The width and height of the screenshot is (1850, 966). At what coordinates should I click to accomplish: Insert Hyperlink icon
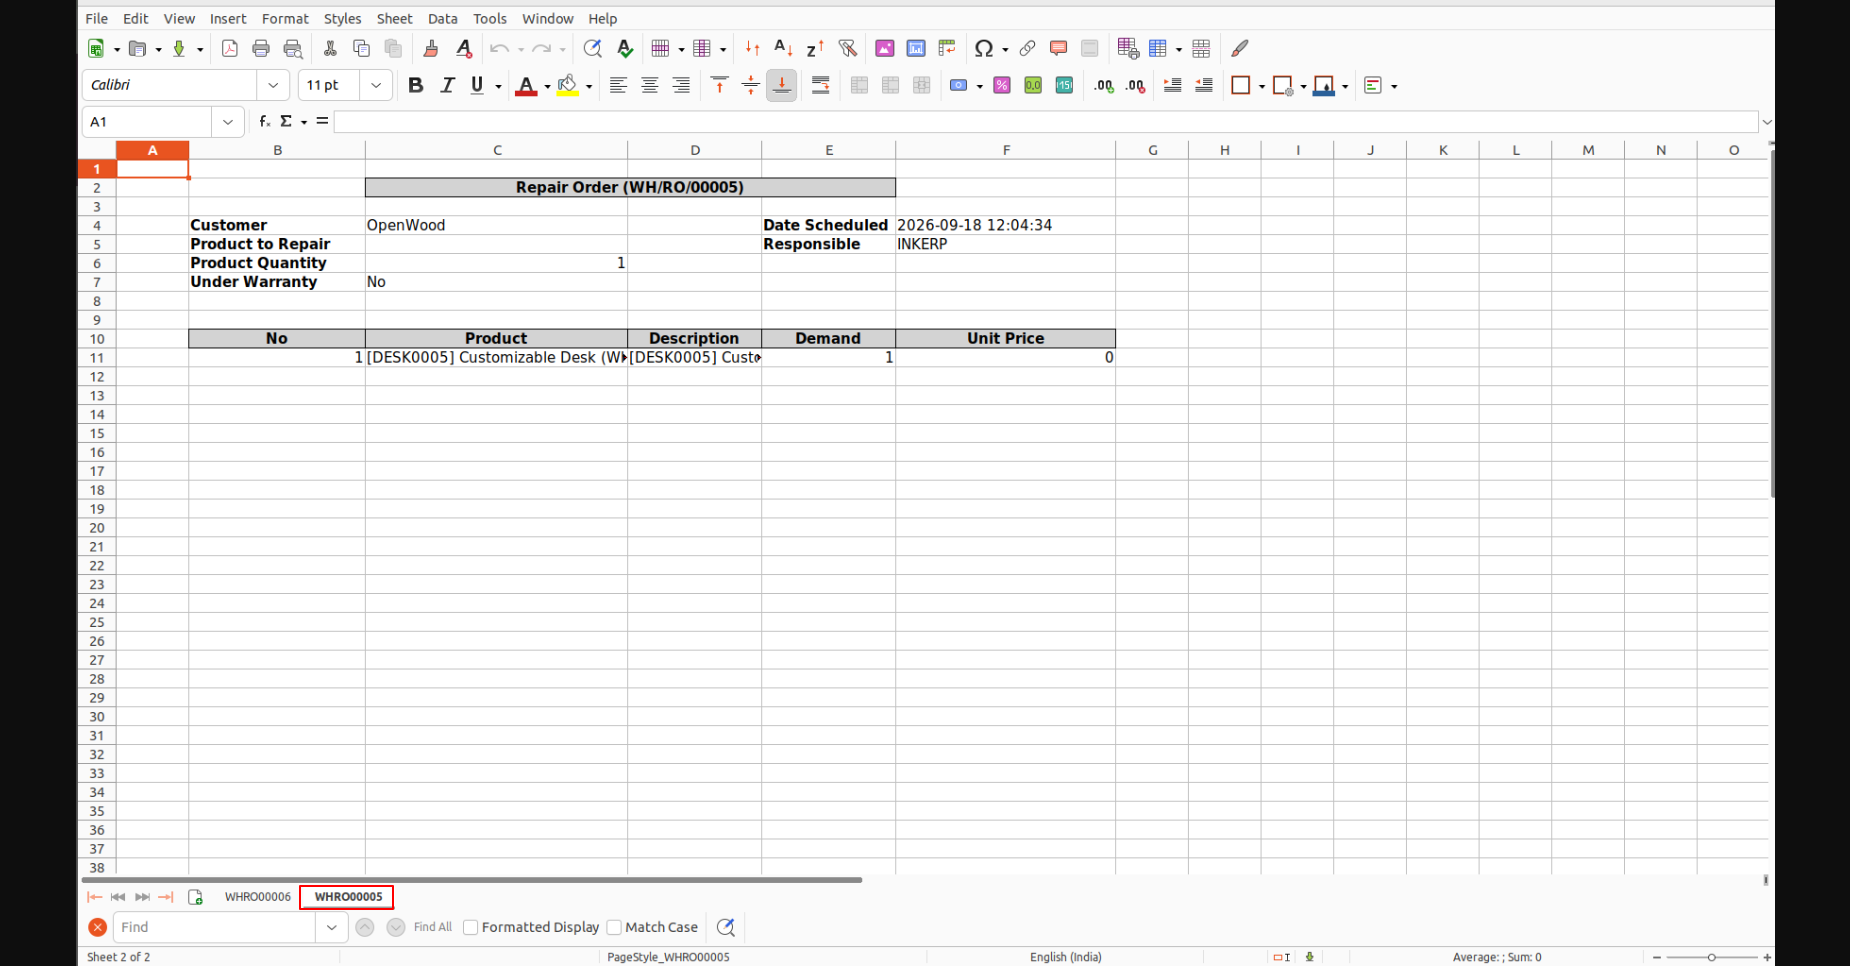tap(1027, 48)
